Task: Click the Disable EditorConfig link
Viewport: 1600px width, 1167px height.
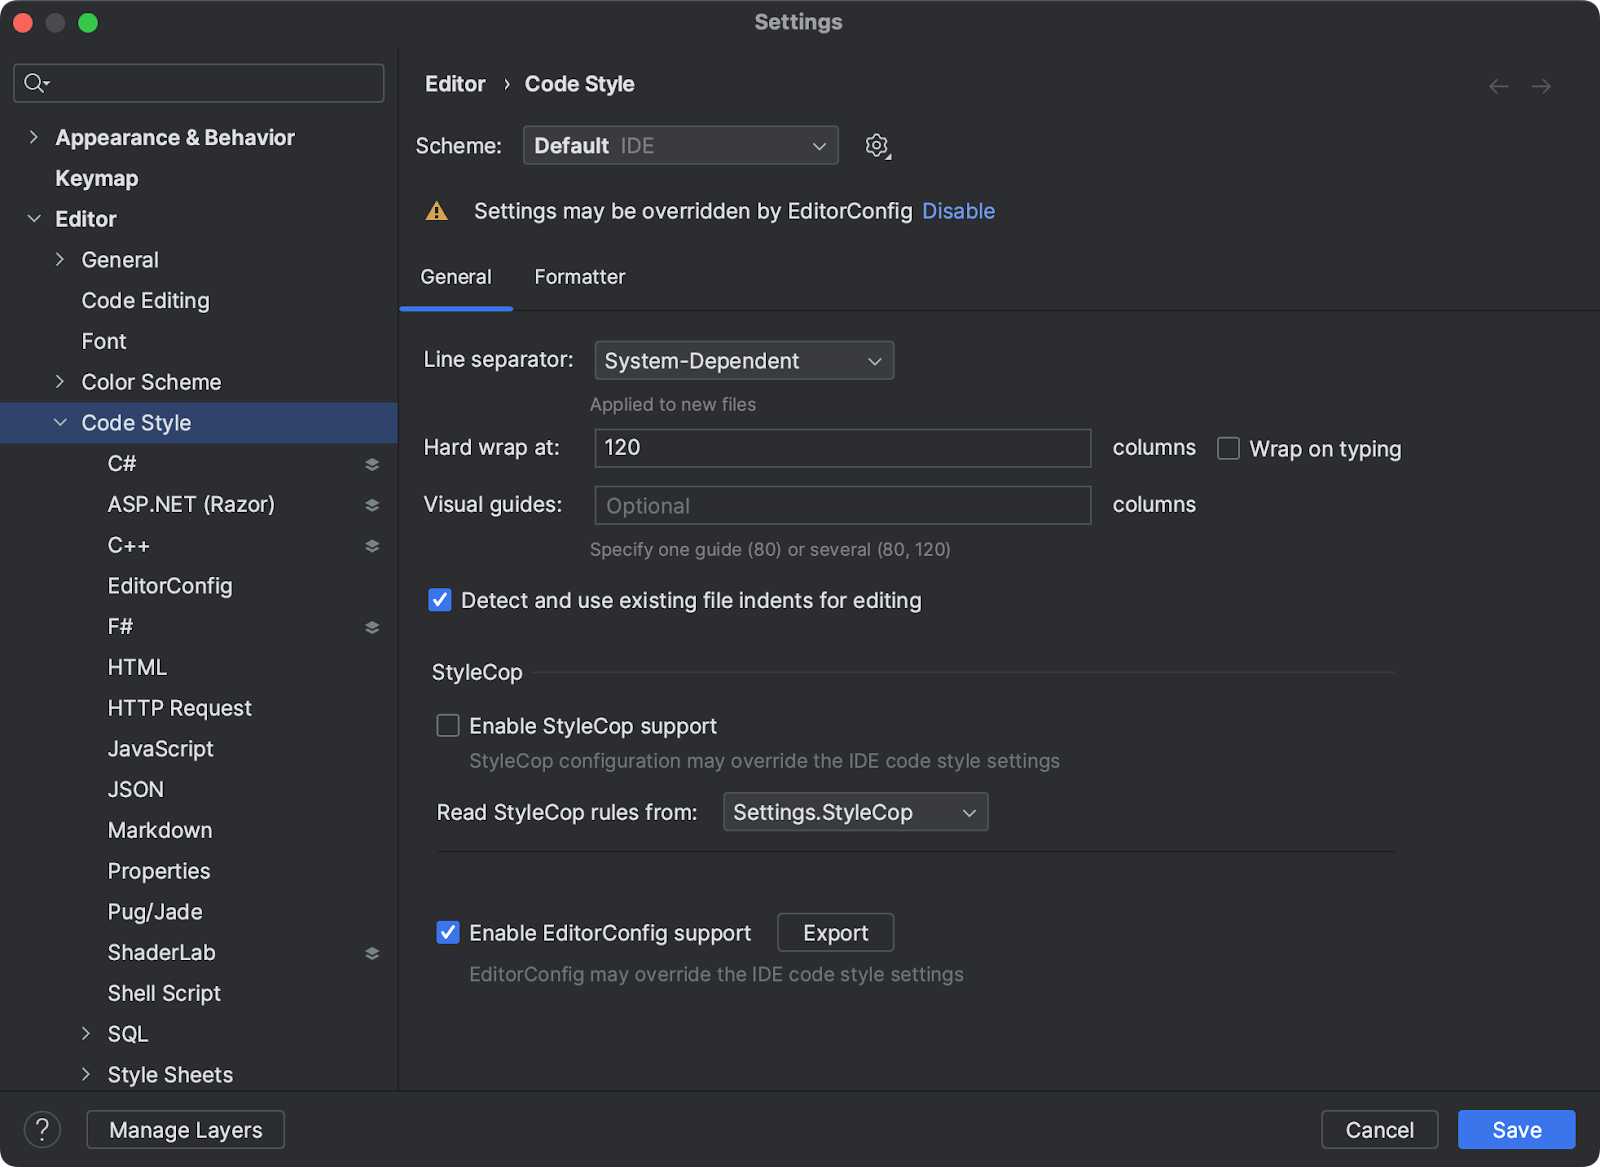Action: pos(958,211)
